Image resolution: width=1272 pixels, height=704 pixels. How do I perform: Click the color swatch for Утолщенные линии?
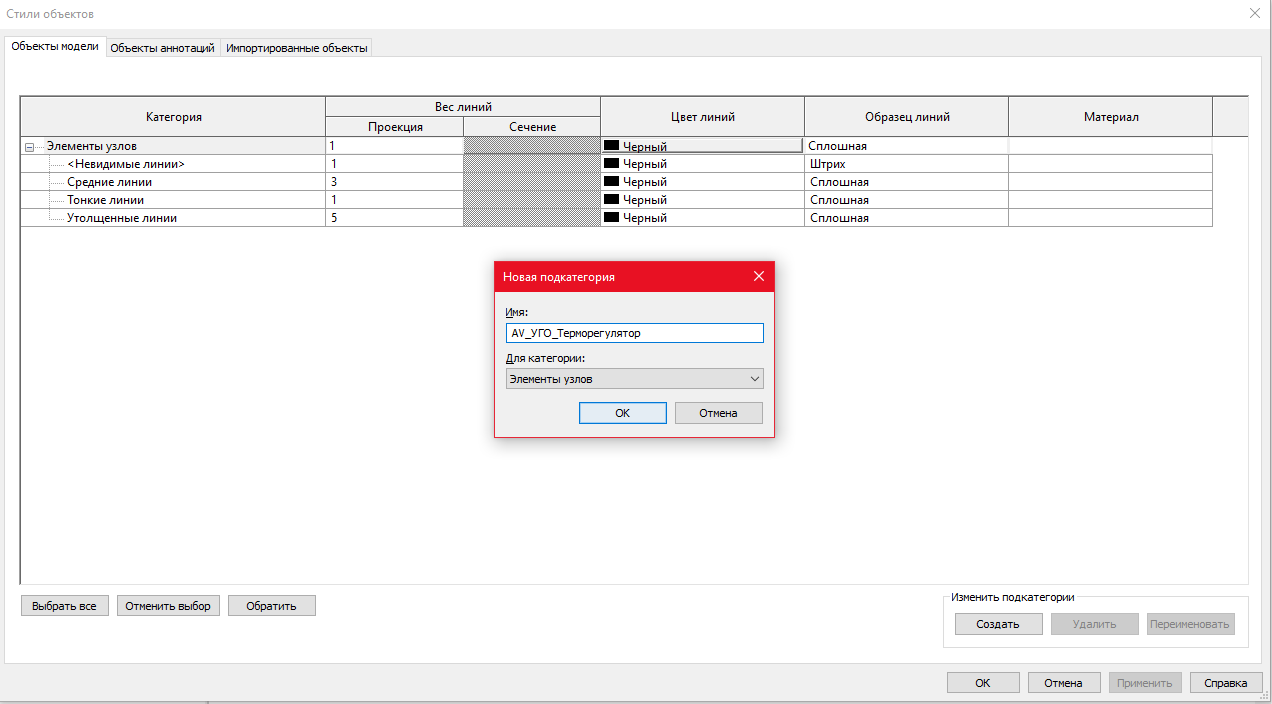click(x=611, y=218)
